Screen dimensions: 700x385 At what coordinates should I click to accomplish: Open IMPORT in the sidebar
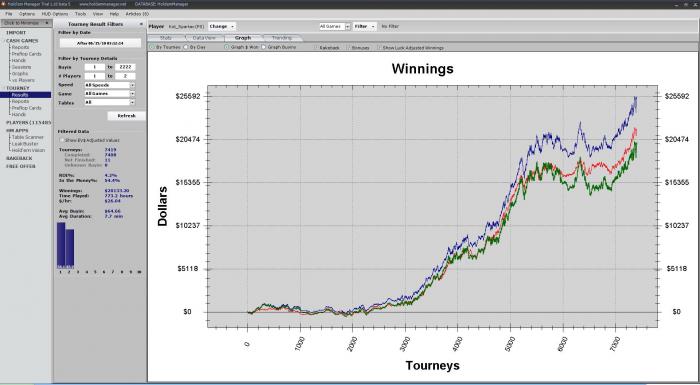click(16, 33)
